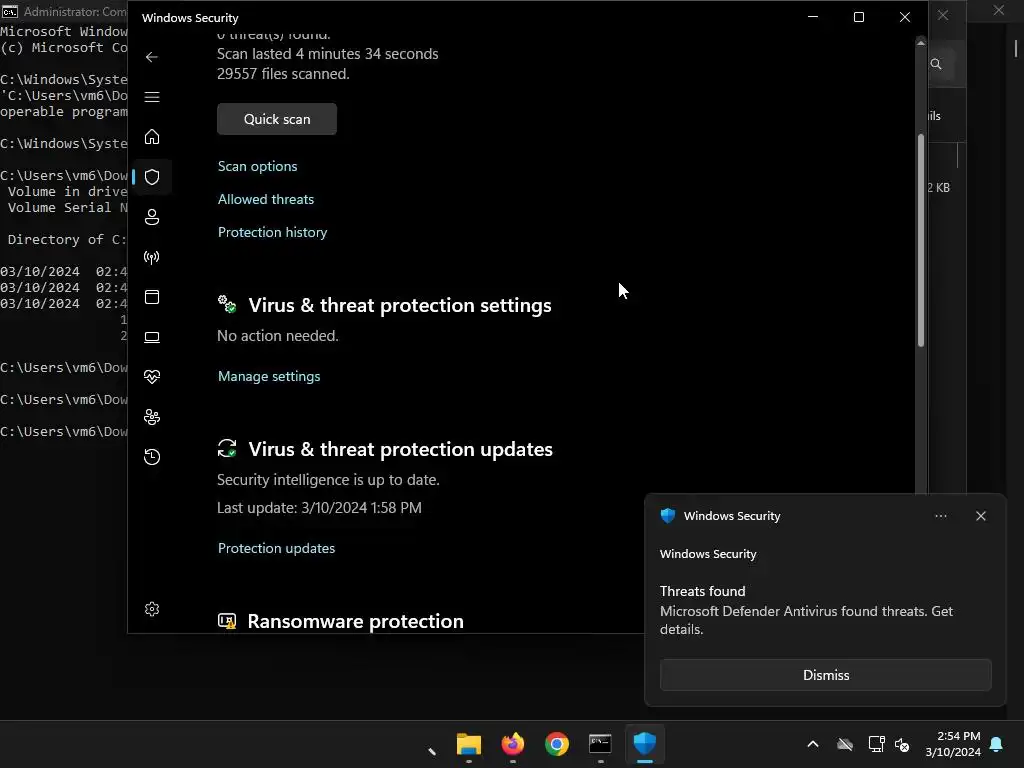Click the Ransomware protection heading
The width and height of the screenshot is (1024, 768).
tap(355, 621)
